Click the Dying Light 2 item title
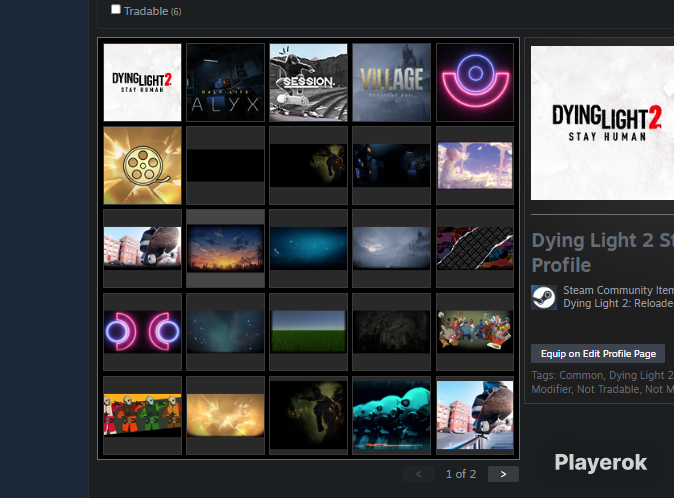The width and height of the screenshot is (674, 498). click(603, 252)
